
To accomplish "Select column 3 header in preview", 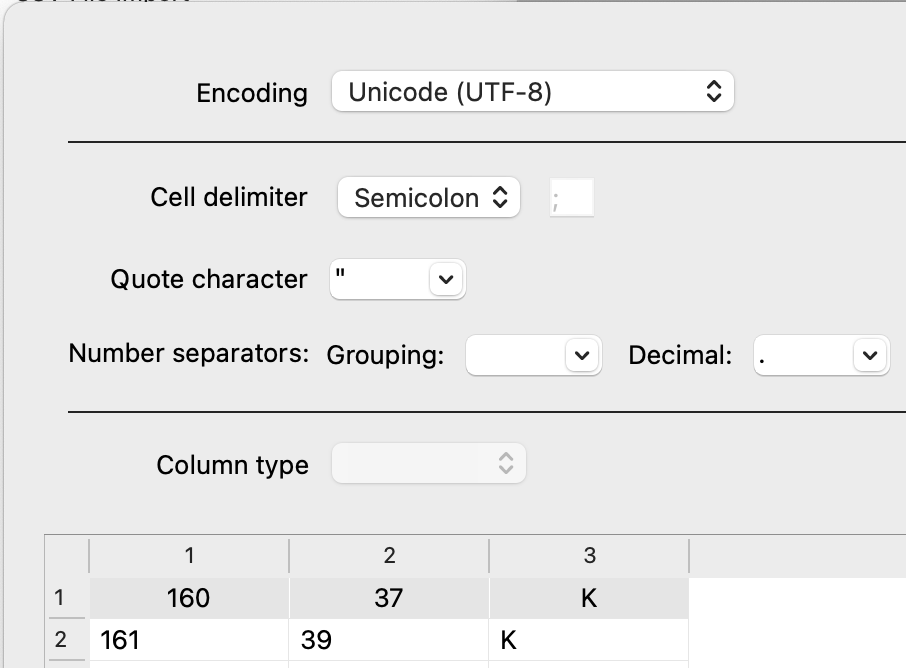I will (589, 556).
